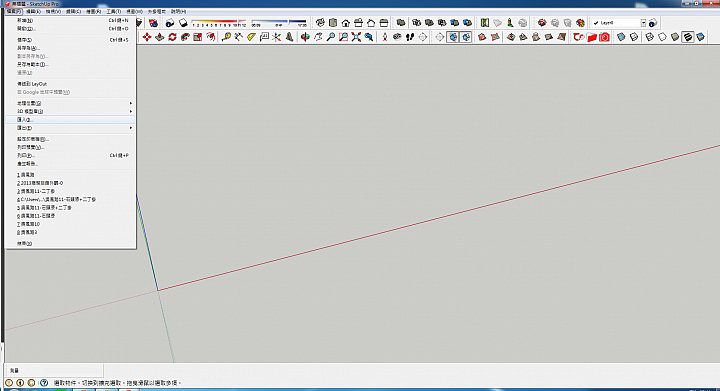Viewport: 720px width, 391px height.
Task: Open the Layer Manager icon beside layer dropdown
Action: 652,22
